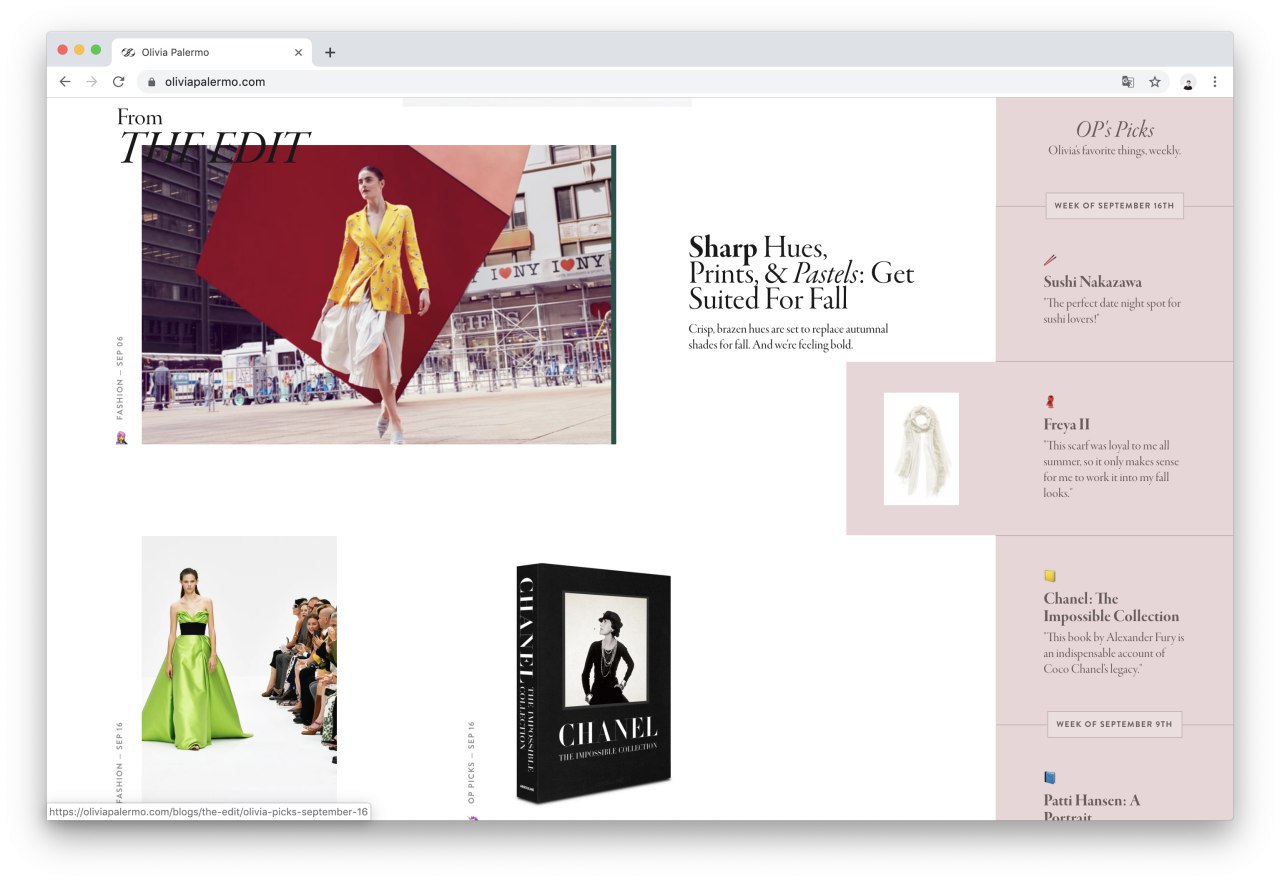Click OP Picks — Sep 16 vertical label

pyautogui.click(x=471, y=762)
